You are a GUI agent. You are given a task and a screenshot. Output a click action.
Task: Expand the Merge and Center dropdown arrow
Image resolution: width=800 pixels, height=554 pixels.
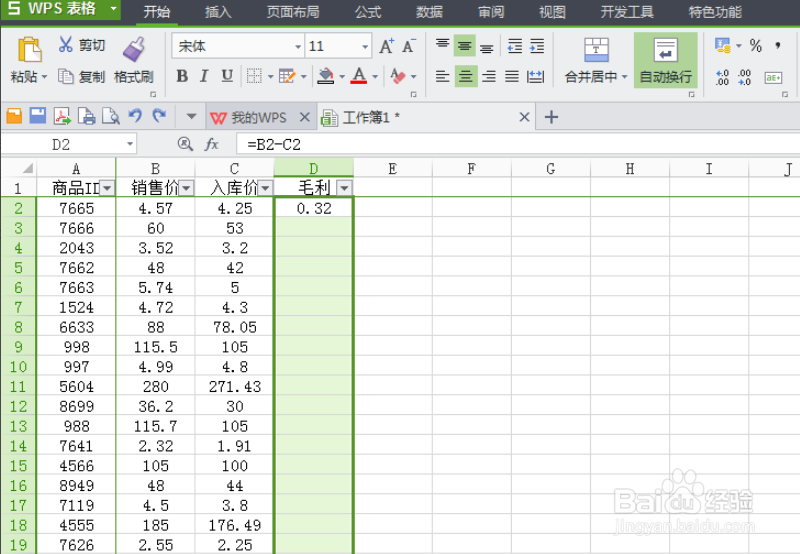(624, 77)
